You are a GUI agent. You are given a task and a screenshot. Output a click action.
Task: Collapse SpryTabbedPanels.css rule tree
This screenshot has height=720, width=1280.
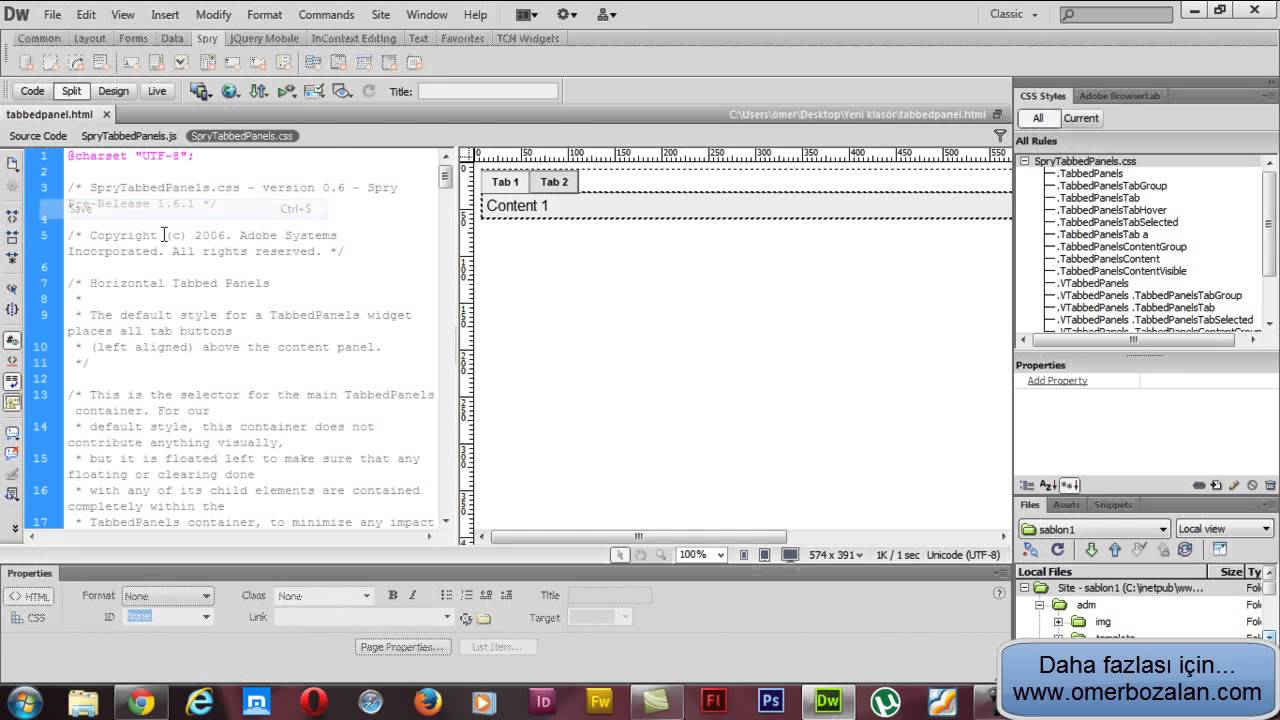pyautogui.click(x=1024, y=161)
